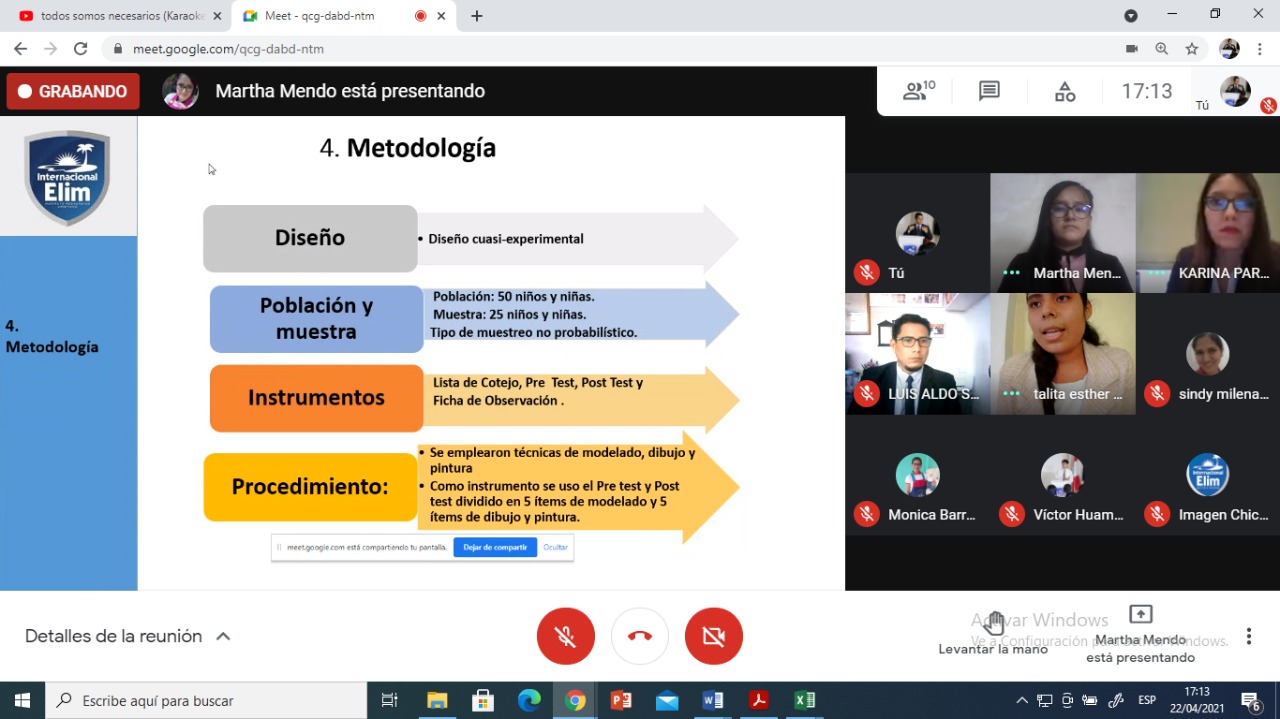The image size is (1280, 719).
Task: Select LUIS ALDO S... video tile
Action: click(918, 354)
